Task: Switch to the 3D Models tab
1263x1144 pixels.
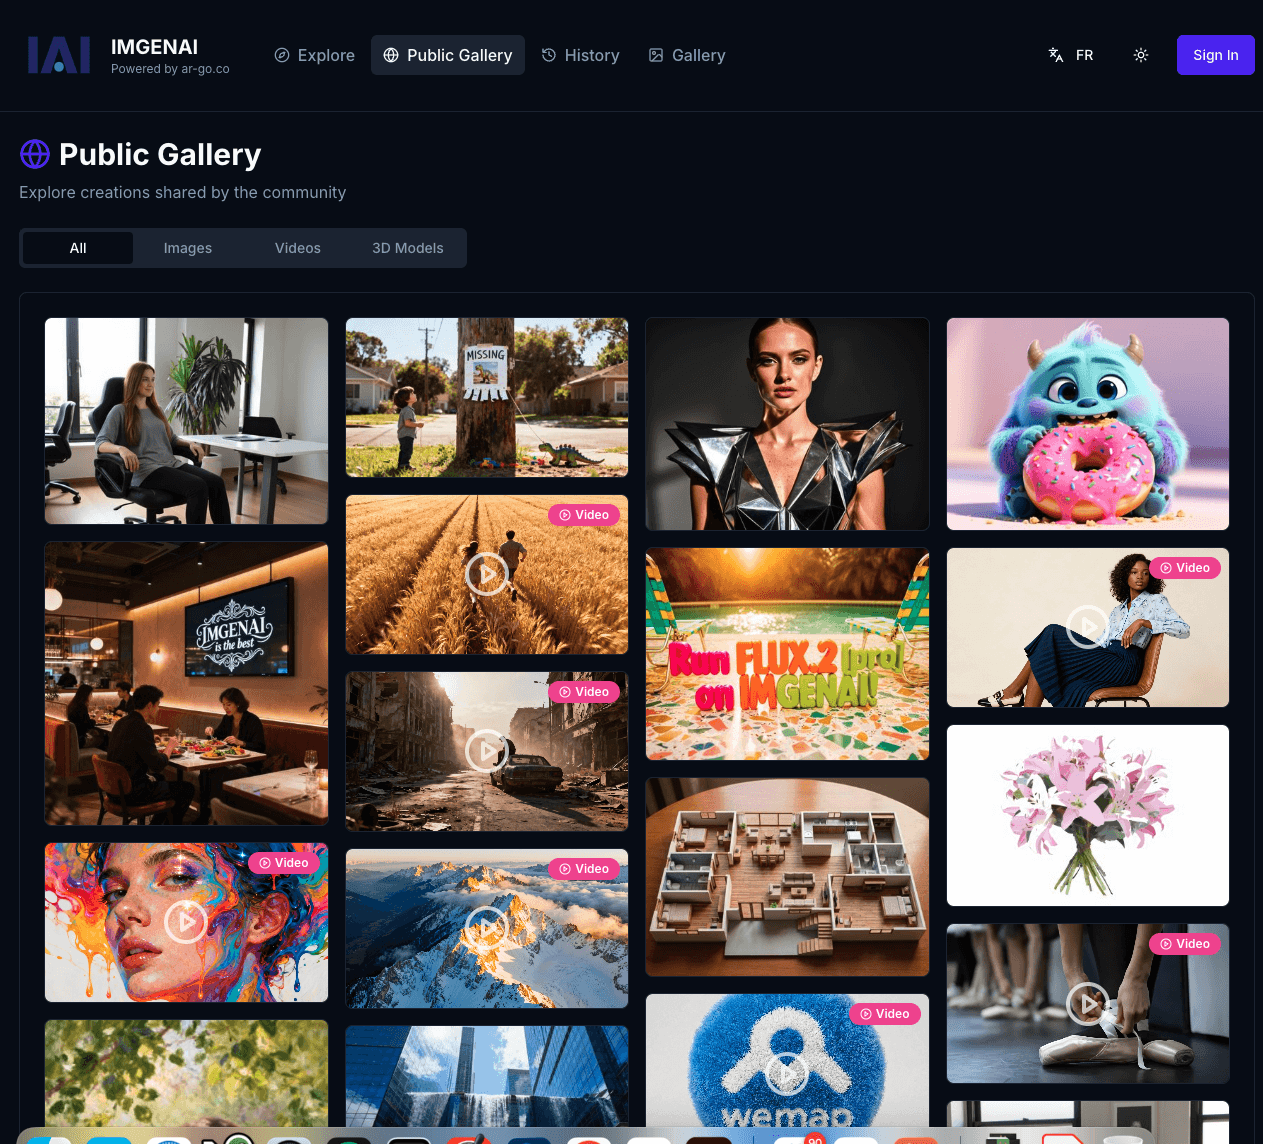Action: (x=408, y=248)
